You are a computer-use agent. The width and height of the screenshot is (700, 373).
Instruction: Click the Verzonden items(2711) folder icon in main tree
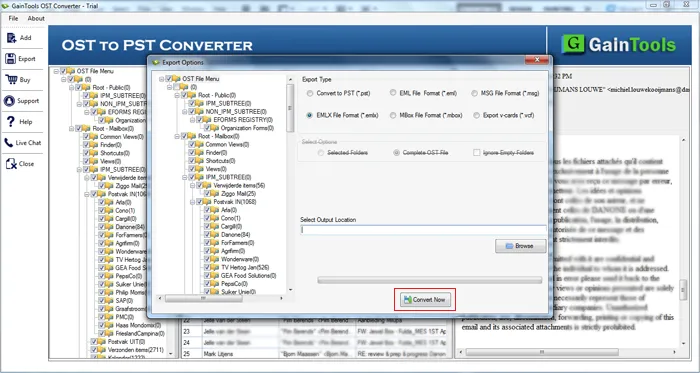click(102, 350)
